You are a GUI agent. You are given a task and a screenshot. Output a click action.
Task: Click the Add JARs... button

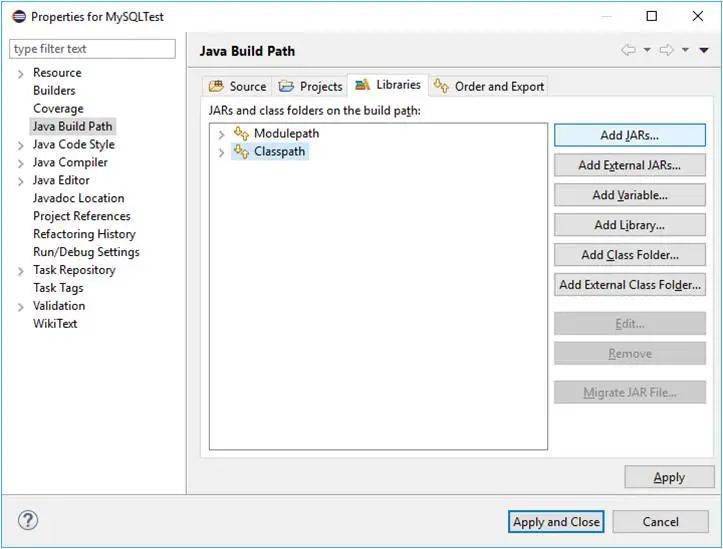[x=630, y=135]
